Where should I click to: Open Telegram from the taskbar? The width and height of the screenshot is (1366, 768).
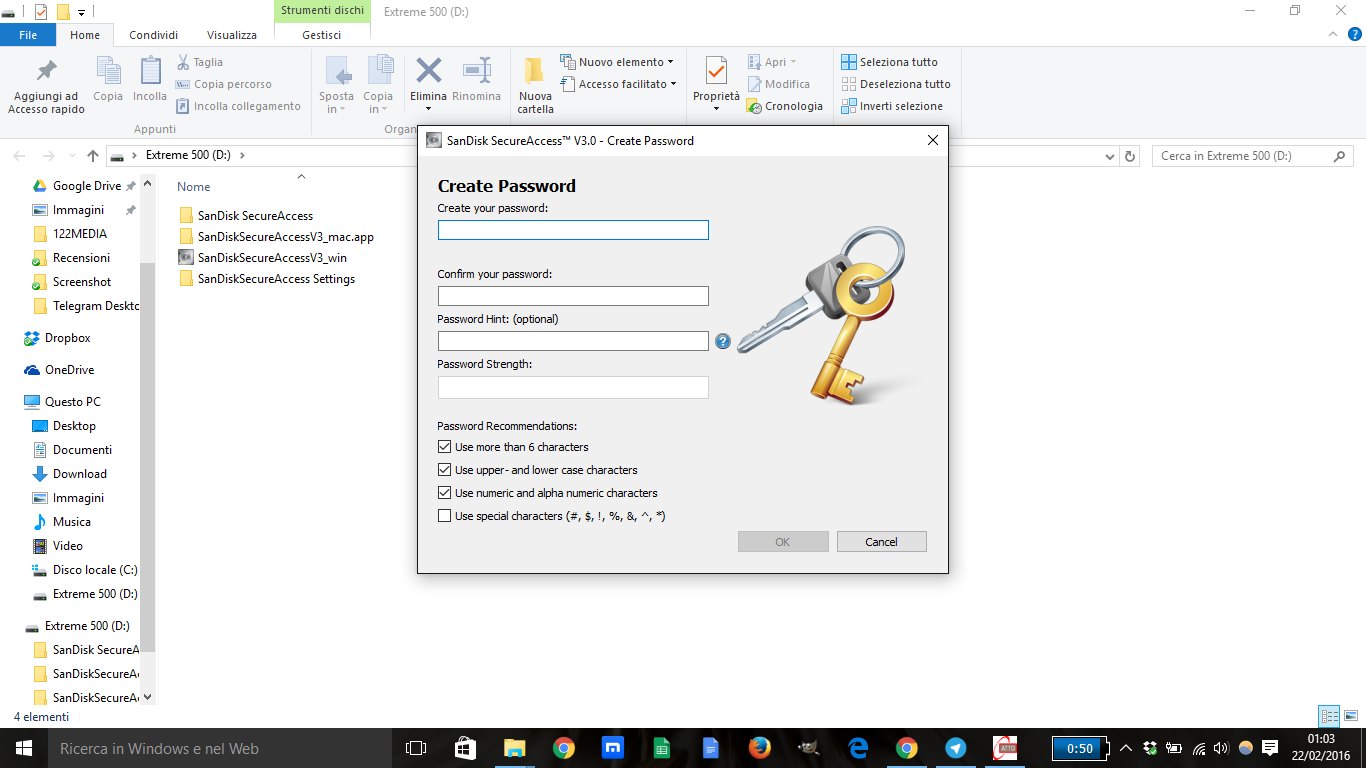click(956, 748)
